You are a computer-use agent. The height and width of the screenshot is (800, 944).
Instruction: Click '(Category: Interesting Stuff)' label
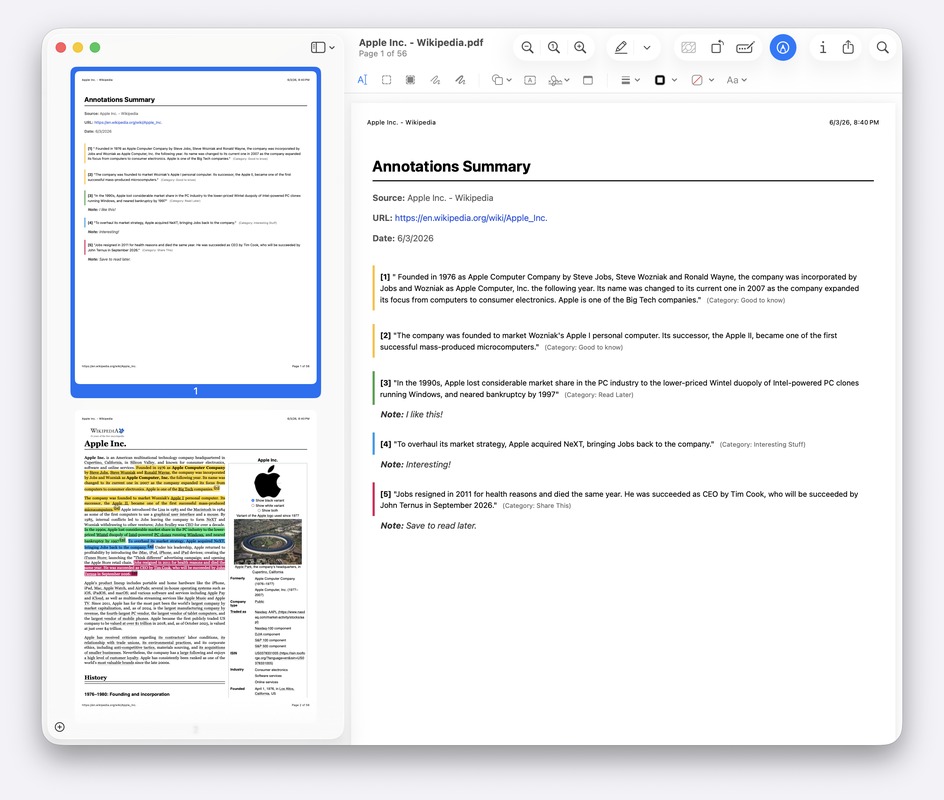click(x=762, y=445)
